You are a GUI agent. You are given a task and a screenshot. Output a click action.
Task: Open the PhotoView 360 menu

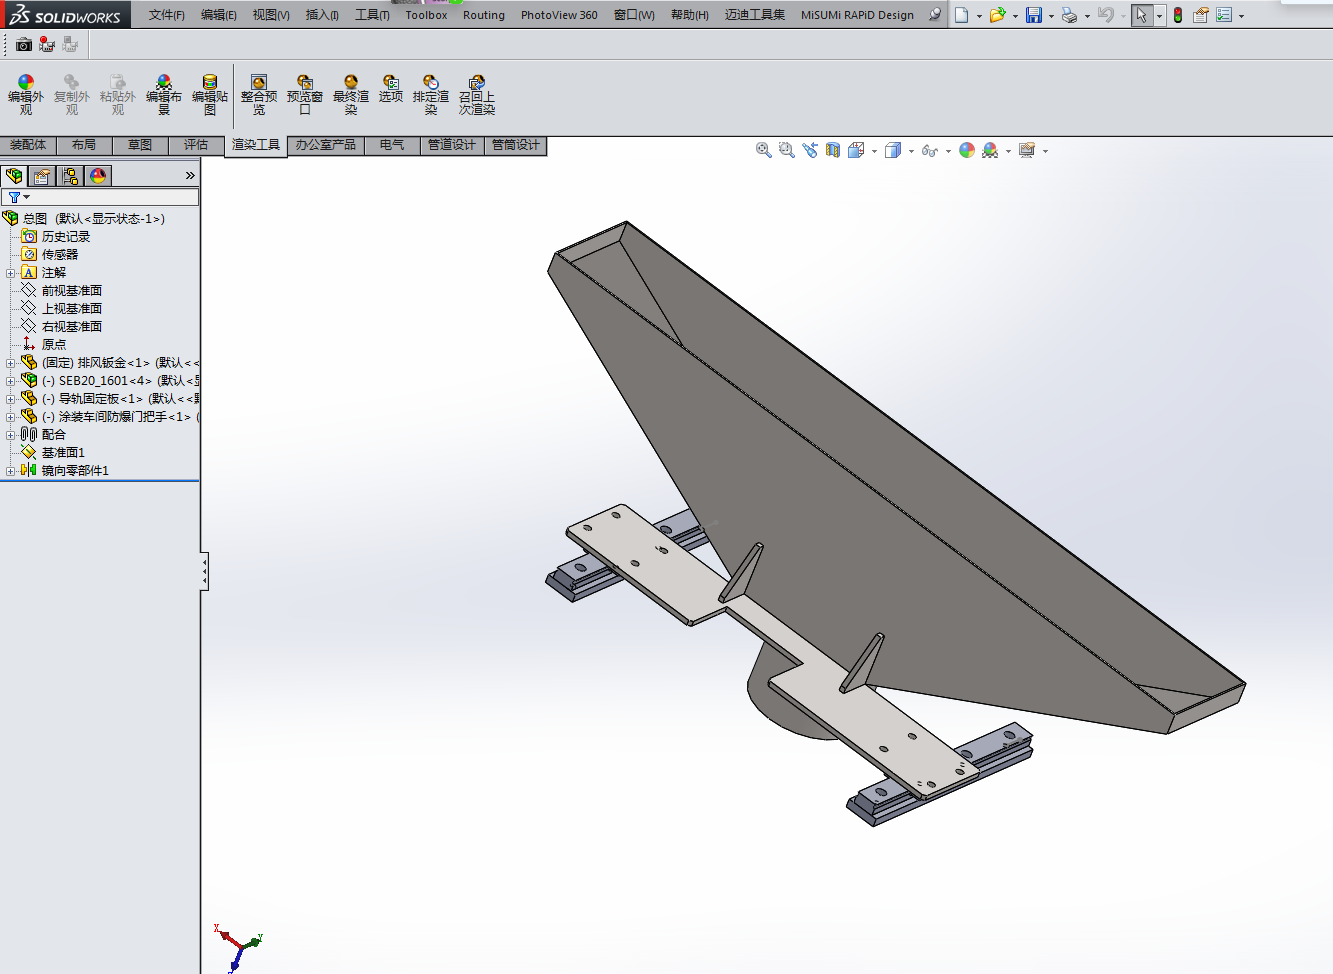(559, 15)
